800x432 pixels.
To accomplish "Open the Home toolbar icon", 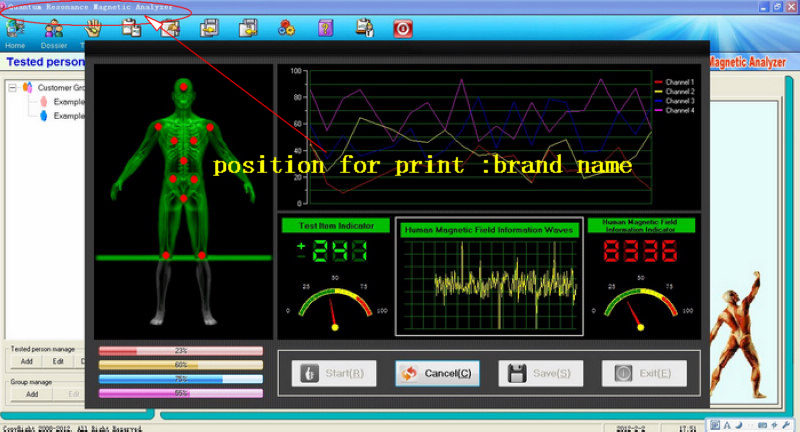I will coord(15,28).
